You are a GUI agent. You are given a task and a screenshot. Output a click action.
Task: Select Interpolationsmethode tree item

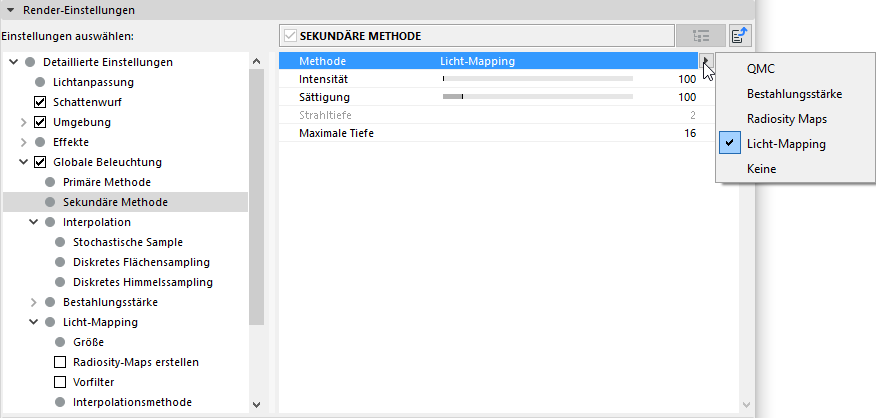click(x=132, y=402)
